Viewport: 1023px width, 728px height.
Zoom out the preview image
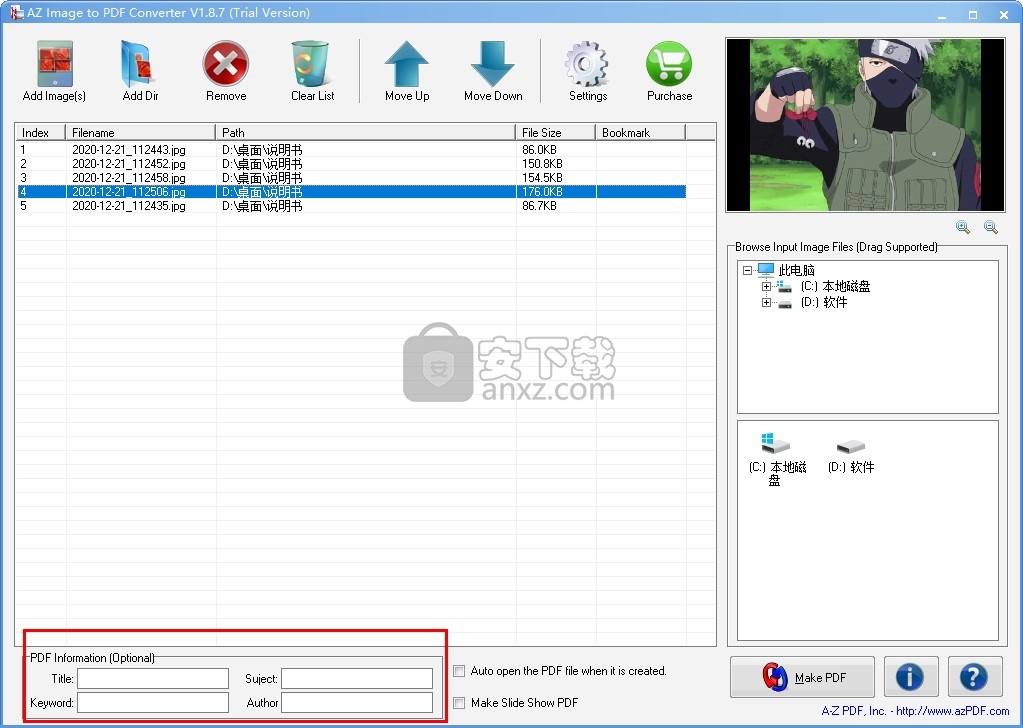(x=991, y=227)
